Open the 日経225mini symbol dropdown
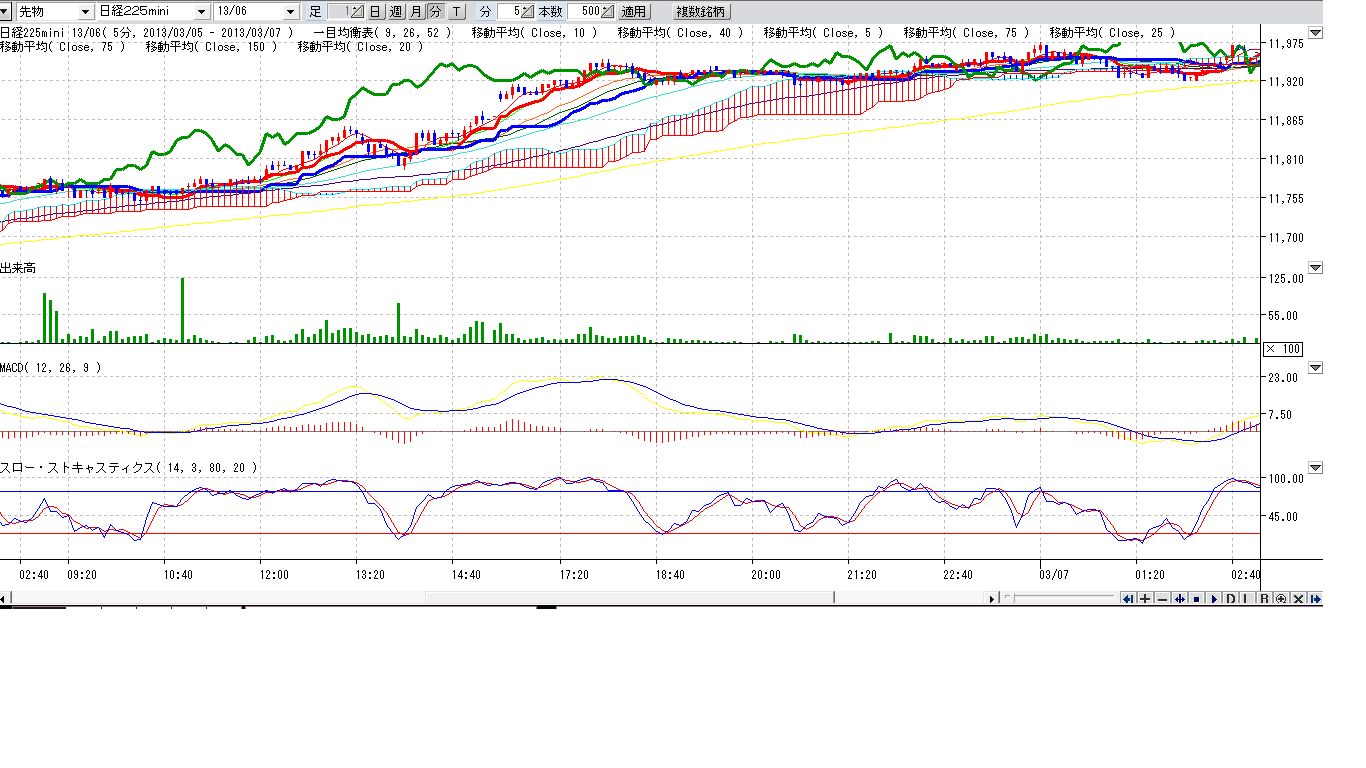The width and height of the screenshot is (1366, 768). pyautogui.click(x=202, y=12)
